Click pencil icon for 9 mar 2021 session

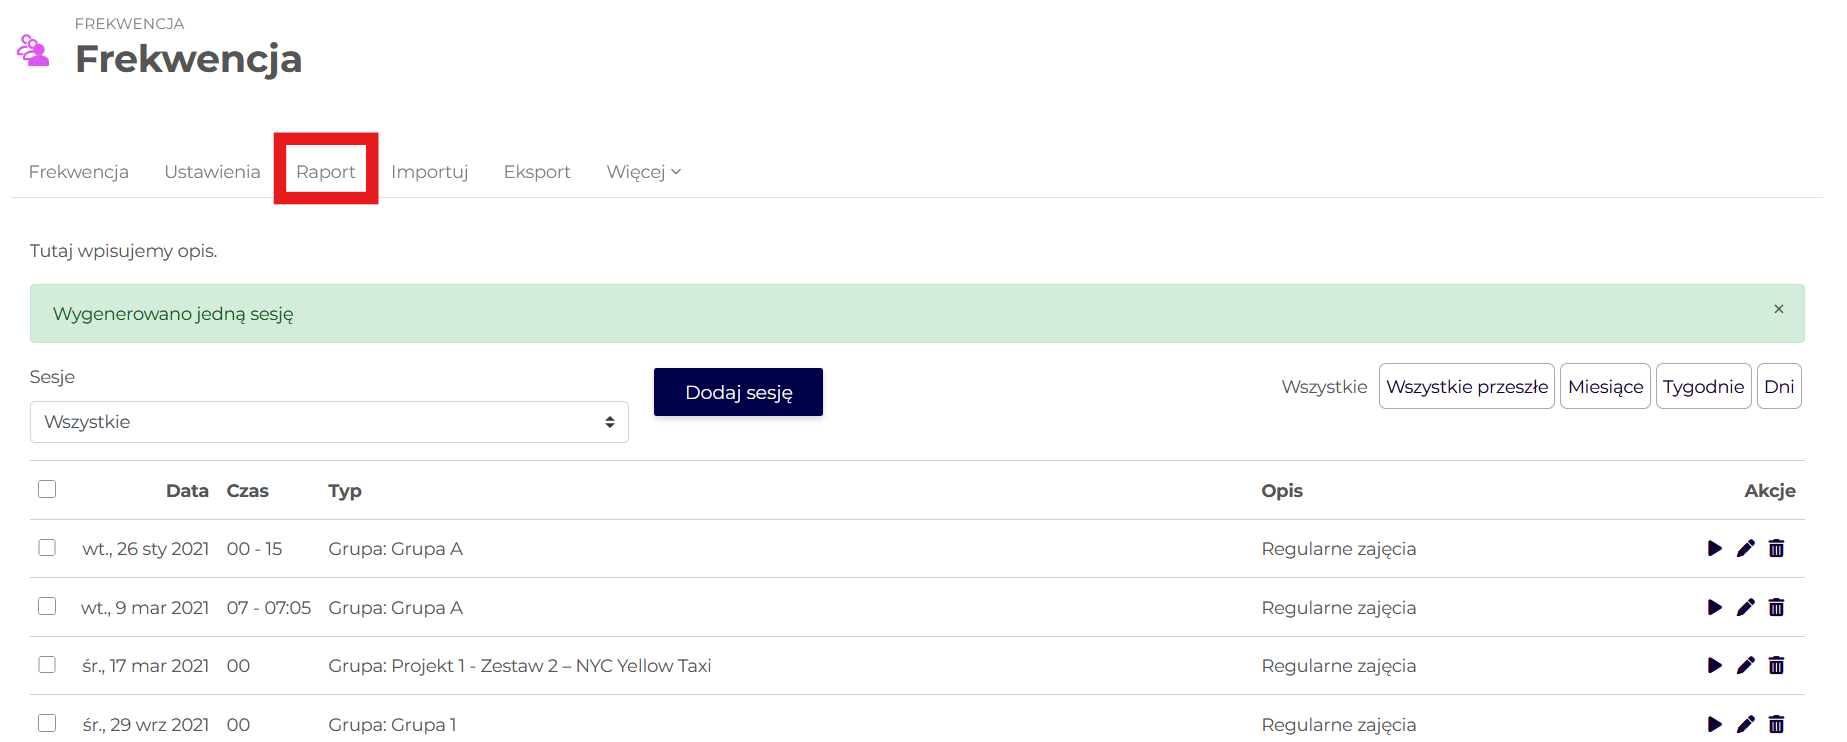tap(1745, 607)
